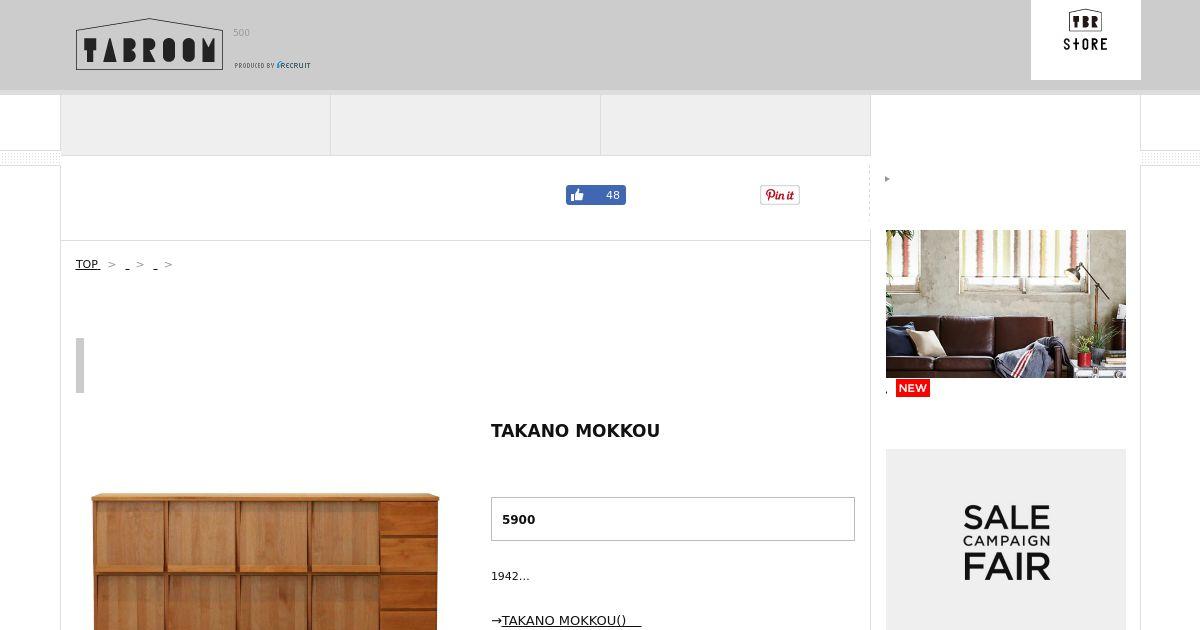
Task: Click the TABROOM house logo
Action: click(149, 44)
